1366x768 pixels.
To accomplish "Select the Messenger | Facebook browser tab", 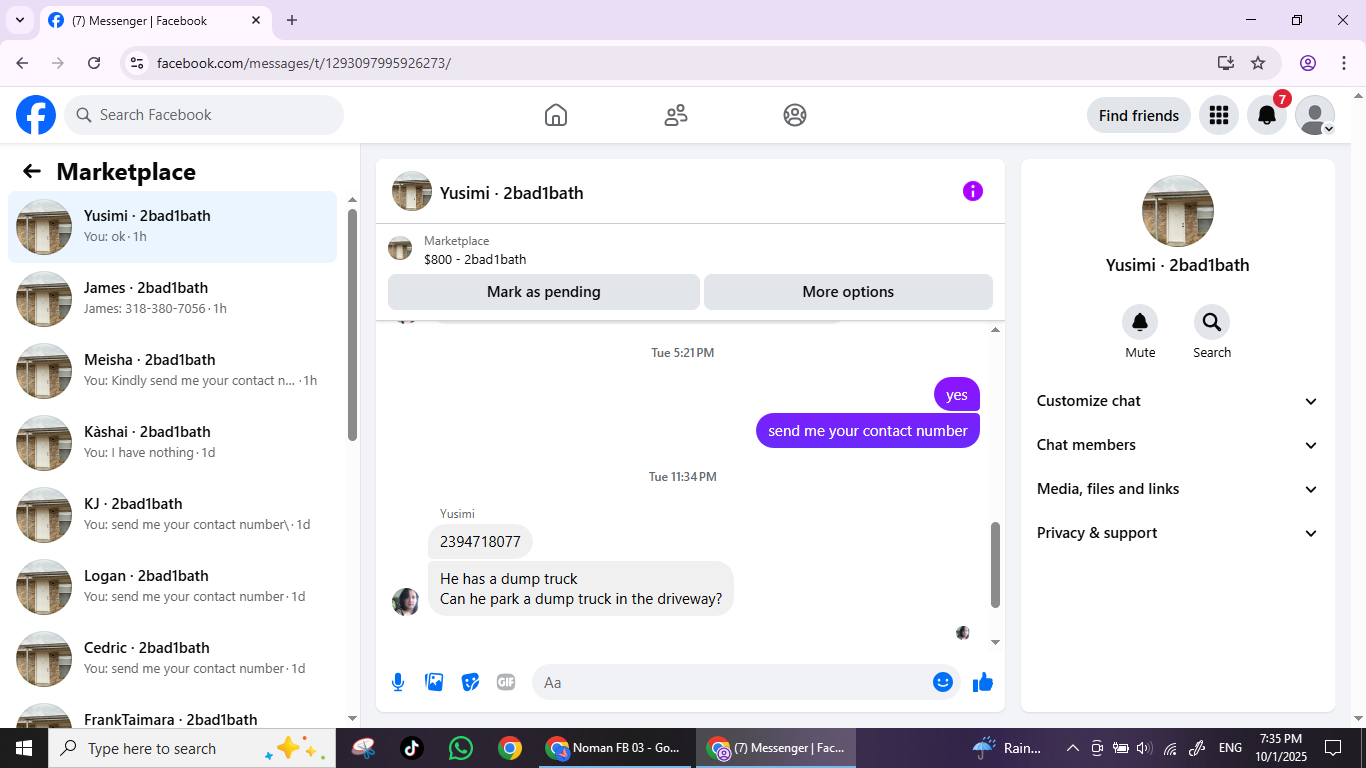I will 155,20.
